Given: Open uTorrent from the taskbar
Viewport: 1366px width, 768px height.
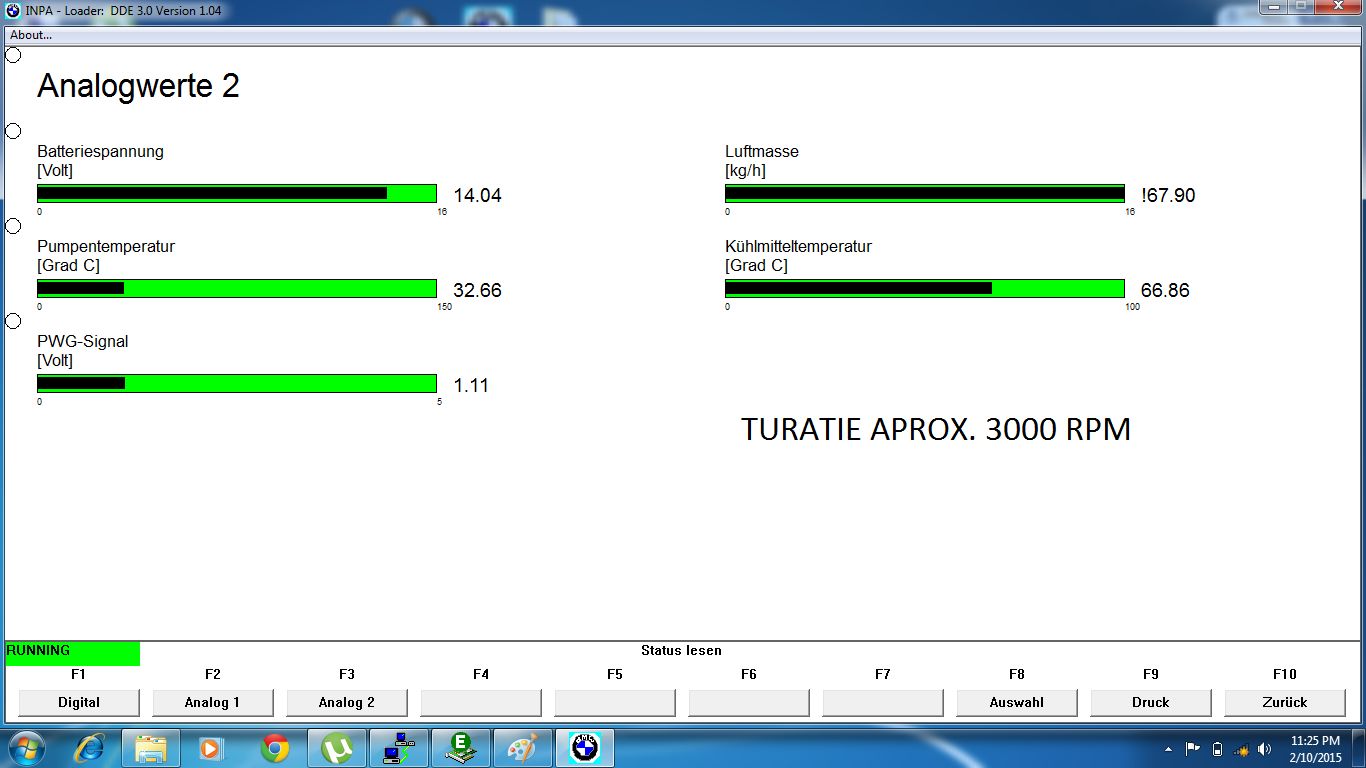Looking at the screenshot, I should tap(337, 748).
